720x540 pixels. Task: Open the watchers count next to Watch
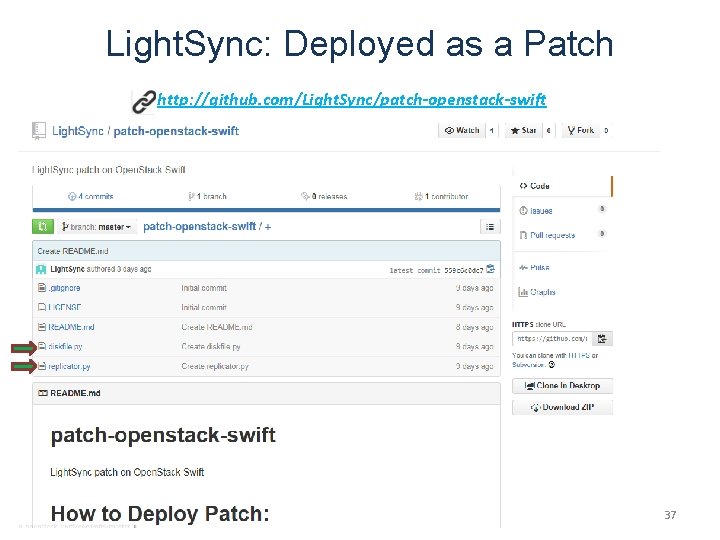(492, 130)
